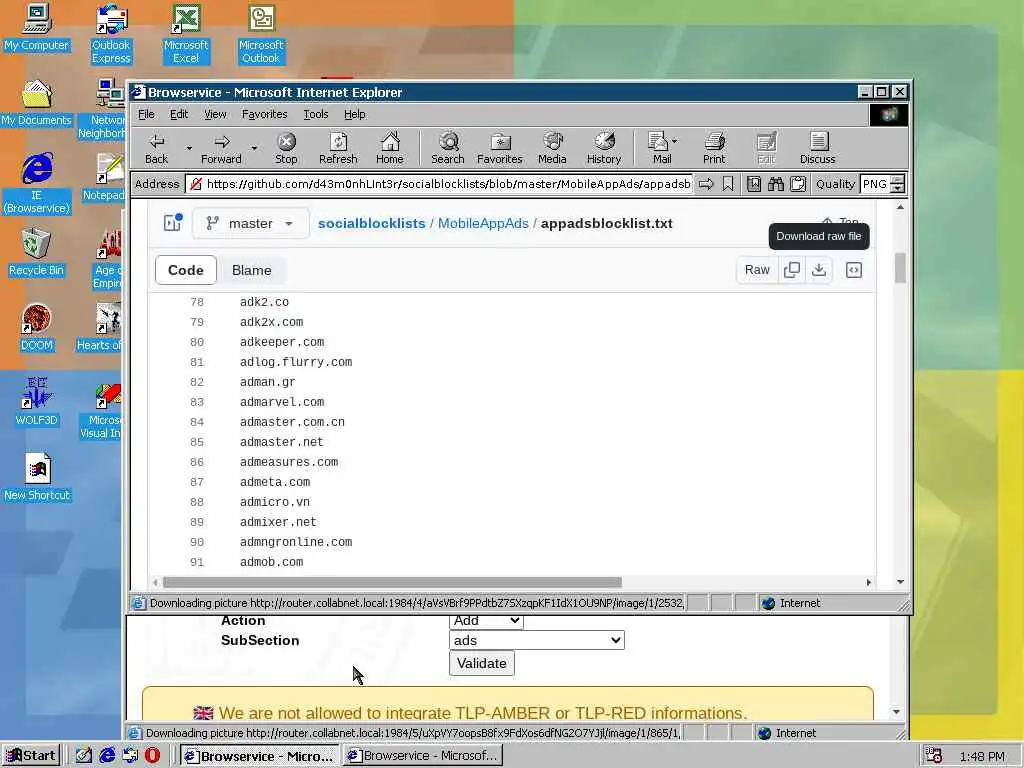Image resolution: width=1024 pixels, height=768 pixels.
Task: Click the bookmark icon beside address bar
Action: coord(728,184)
